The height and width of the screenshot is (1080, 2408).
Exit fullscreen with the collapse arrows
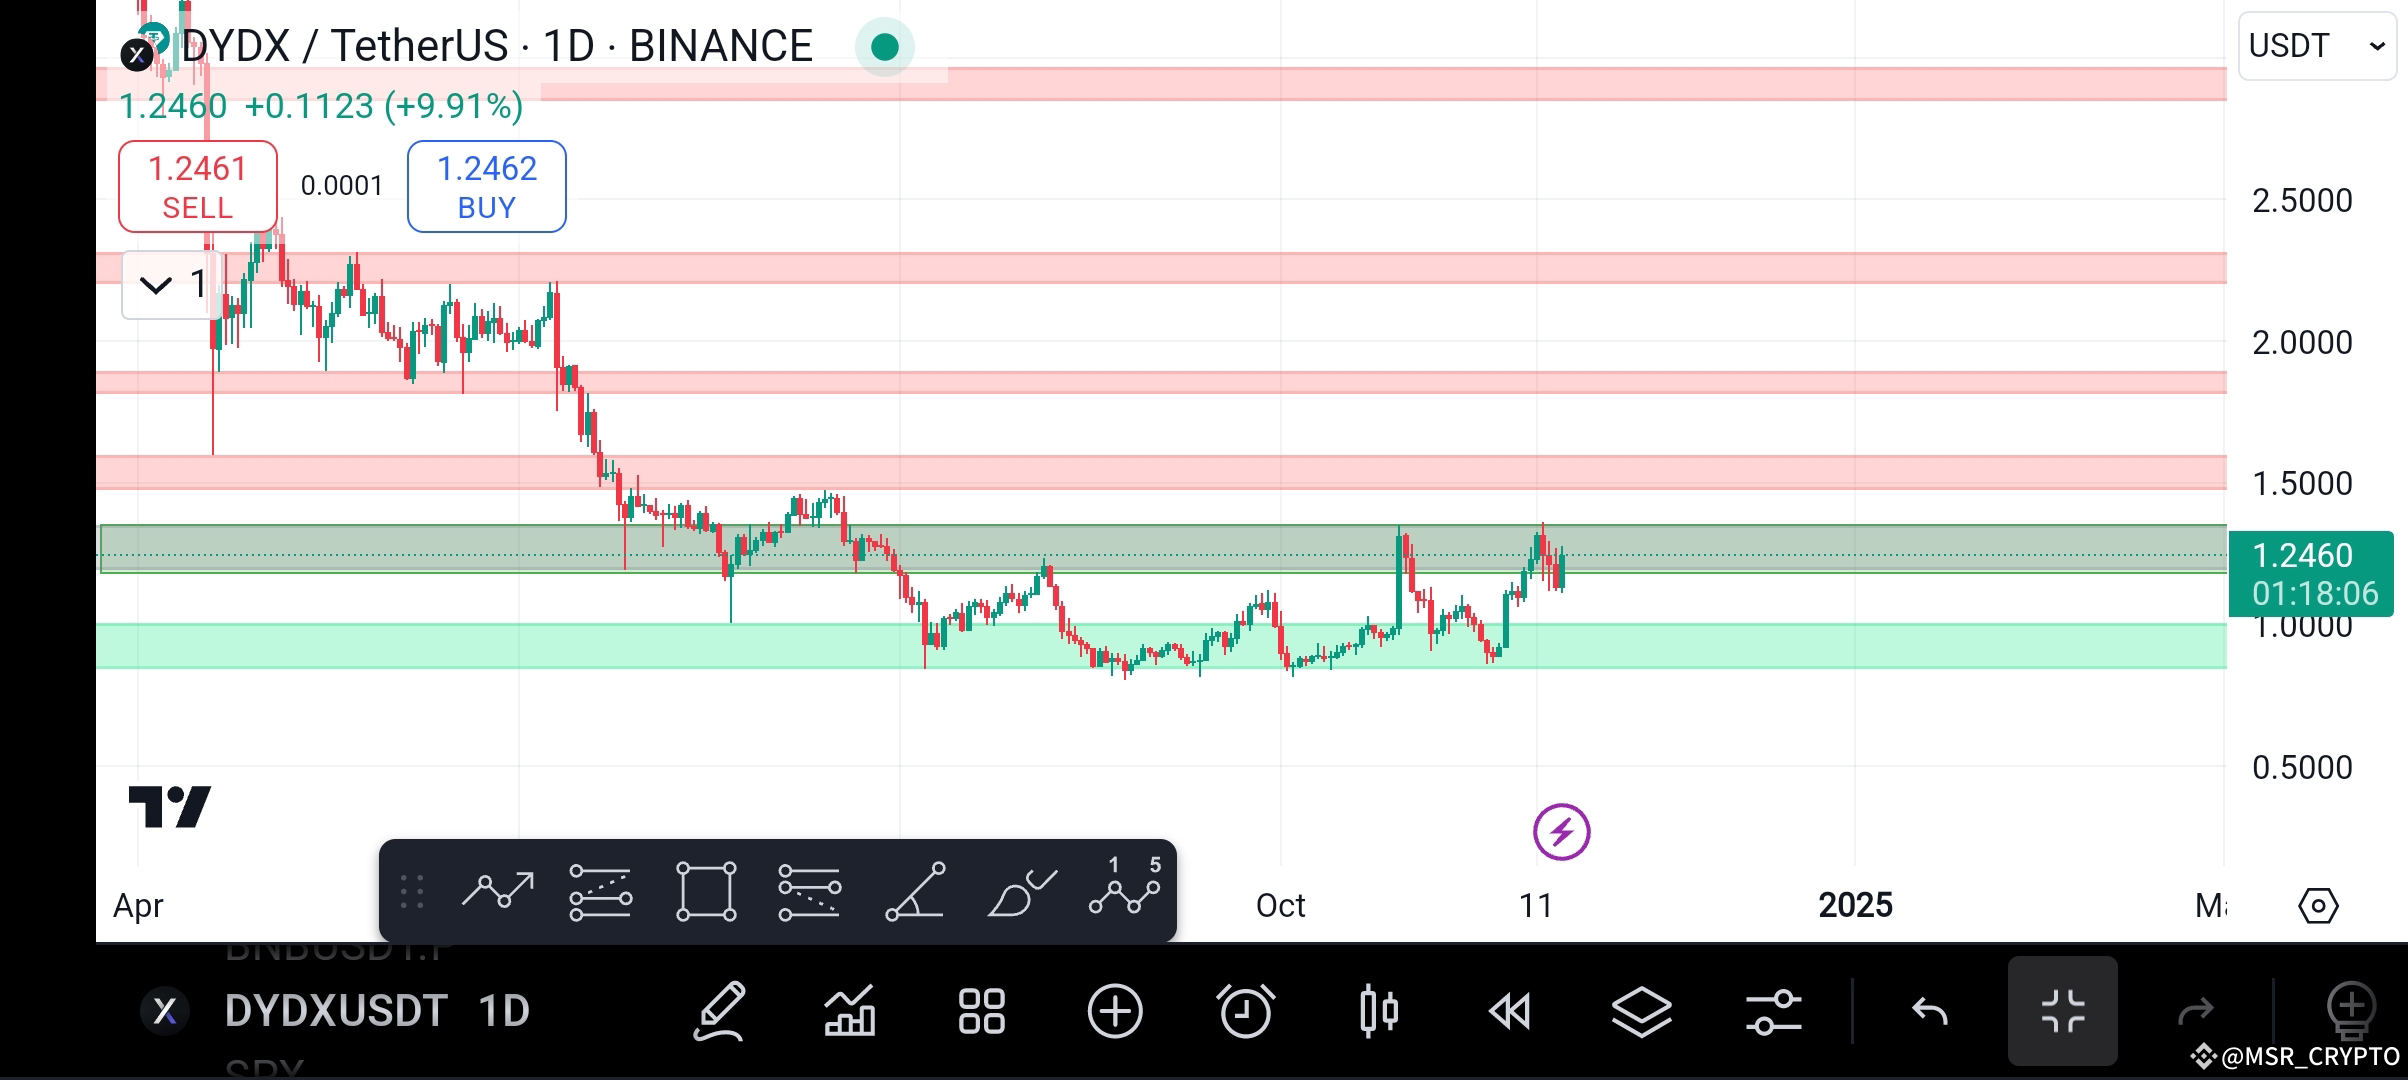2063,1011
